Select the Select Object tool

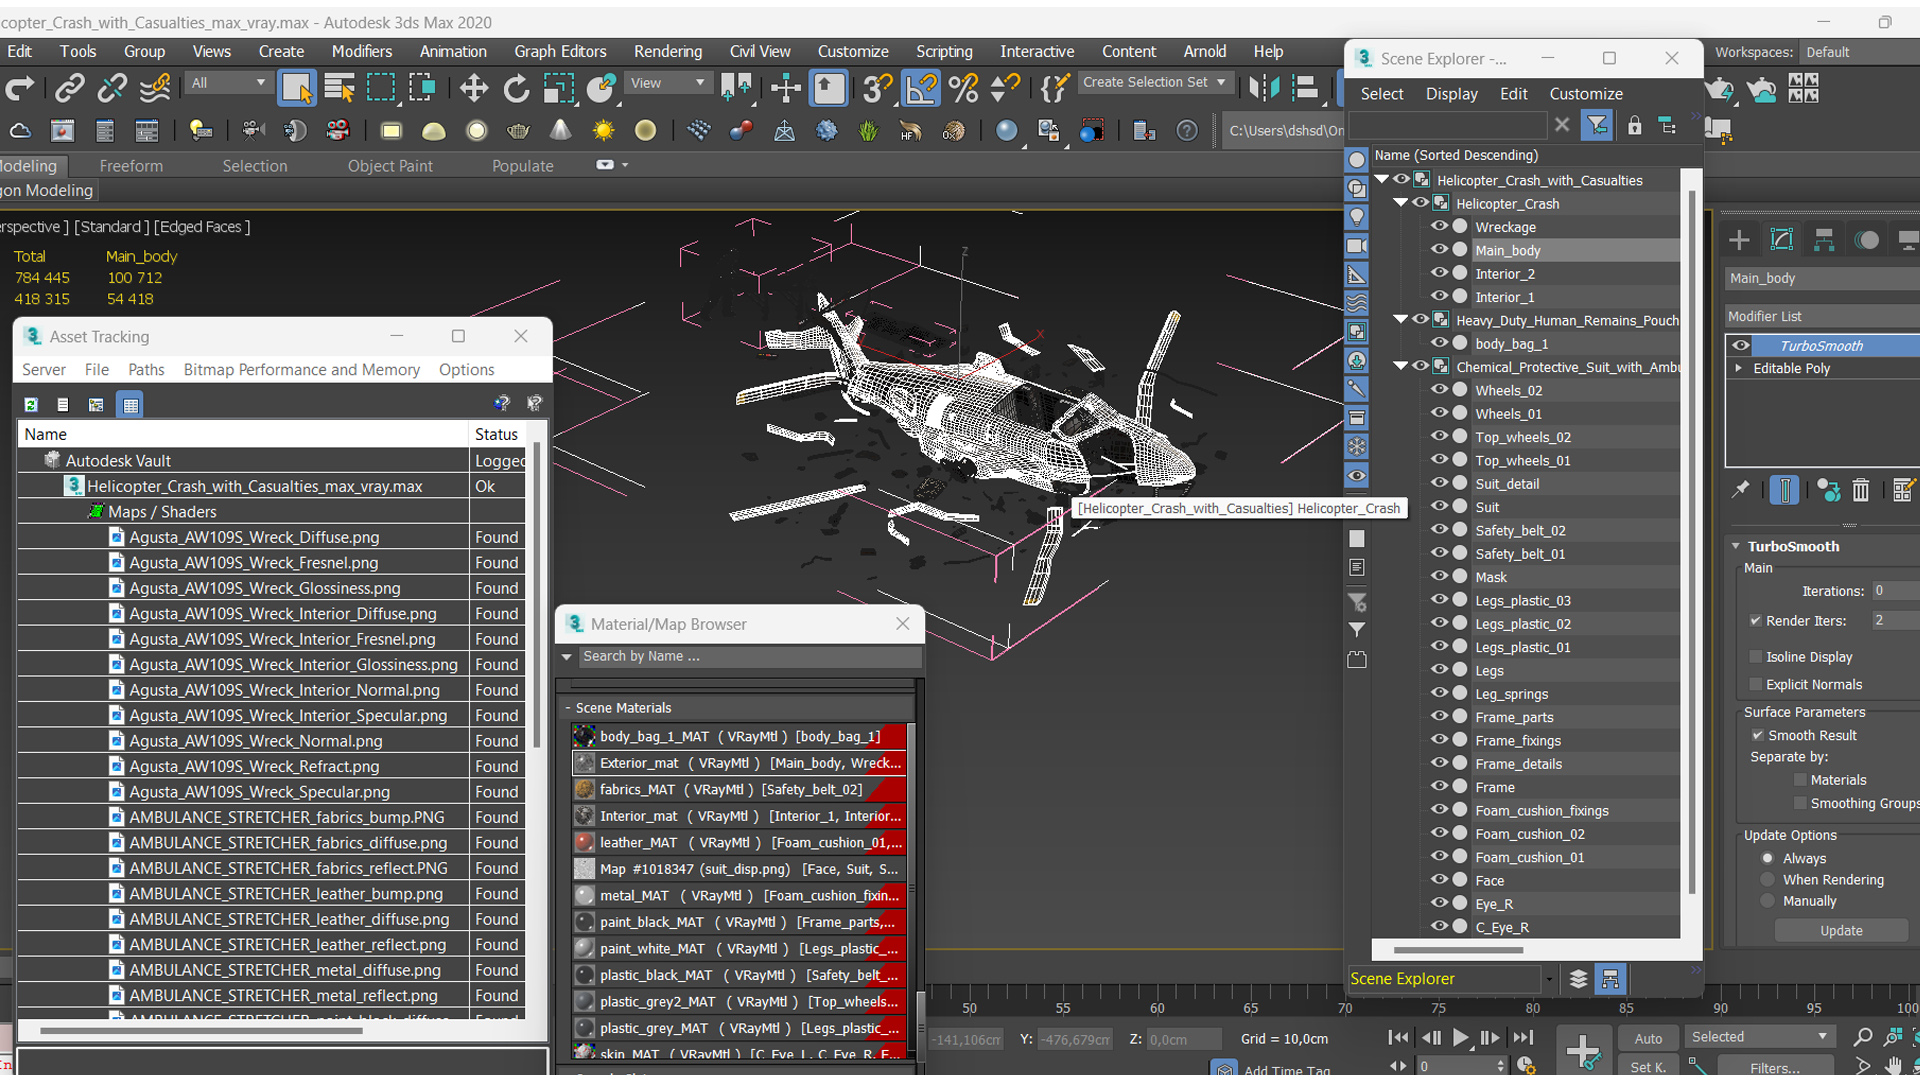[296, 89]
